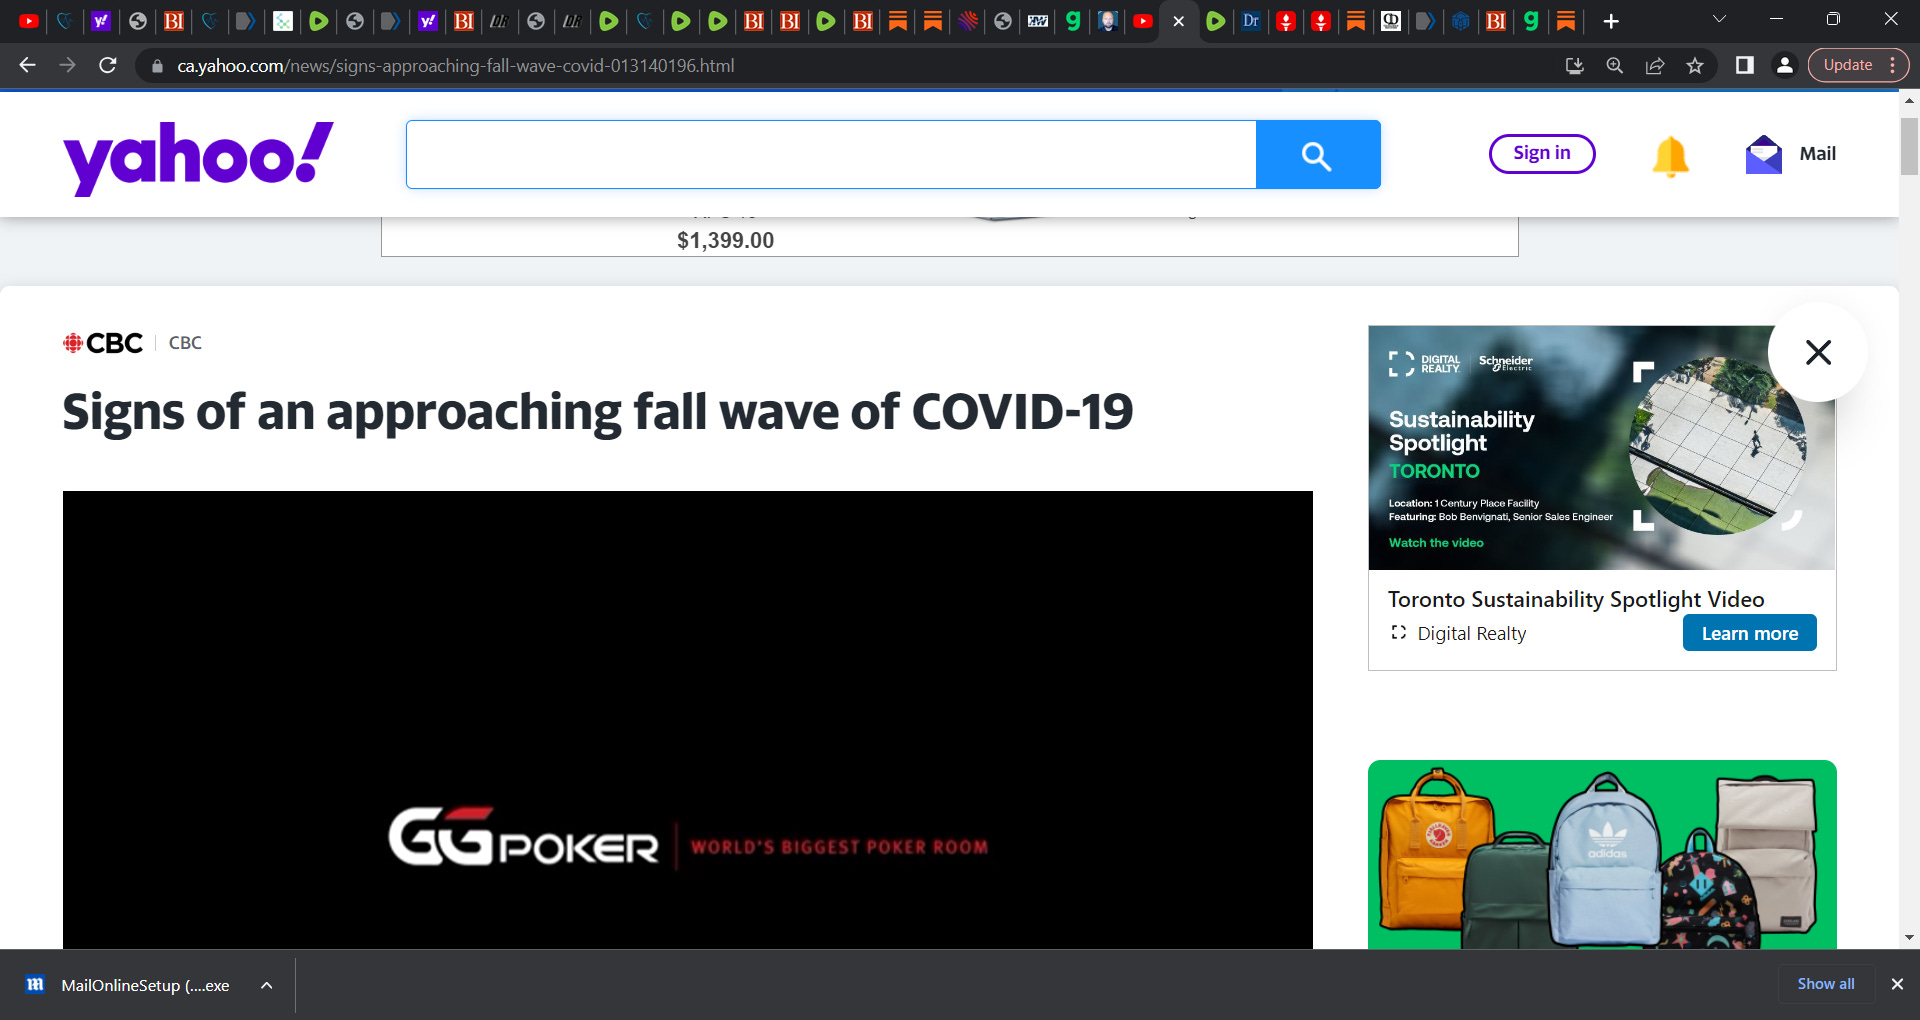Click the install app icon in the address bar
Screen dimensions: 1920x1020
click(x=1574, y=65)
